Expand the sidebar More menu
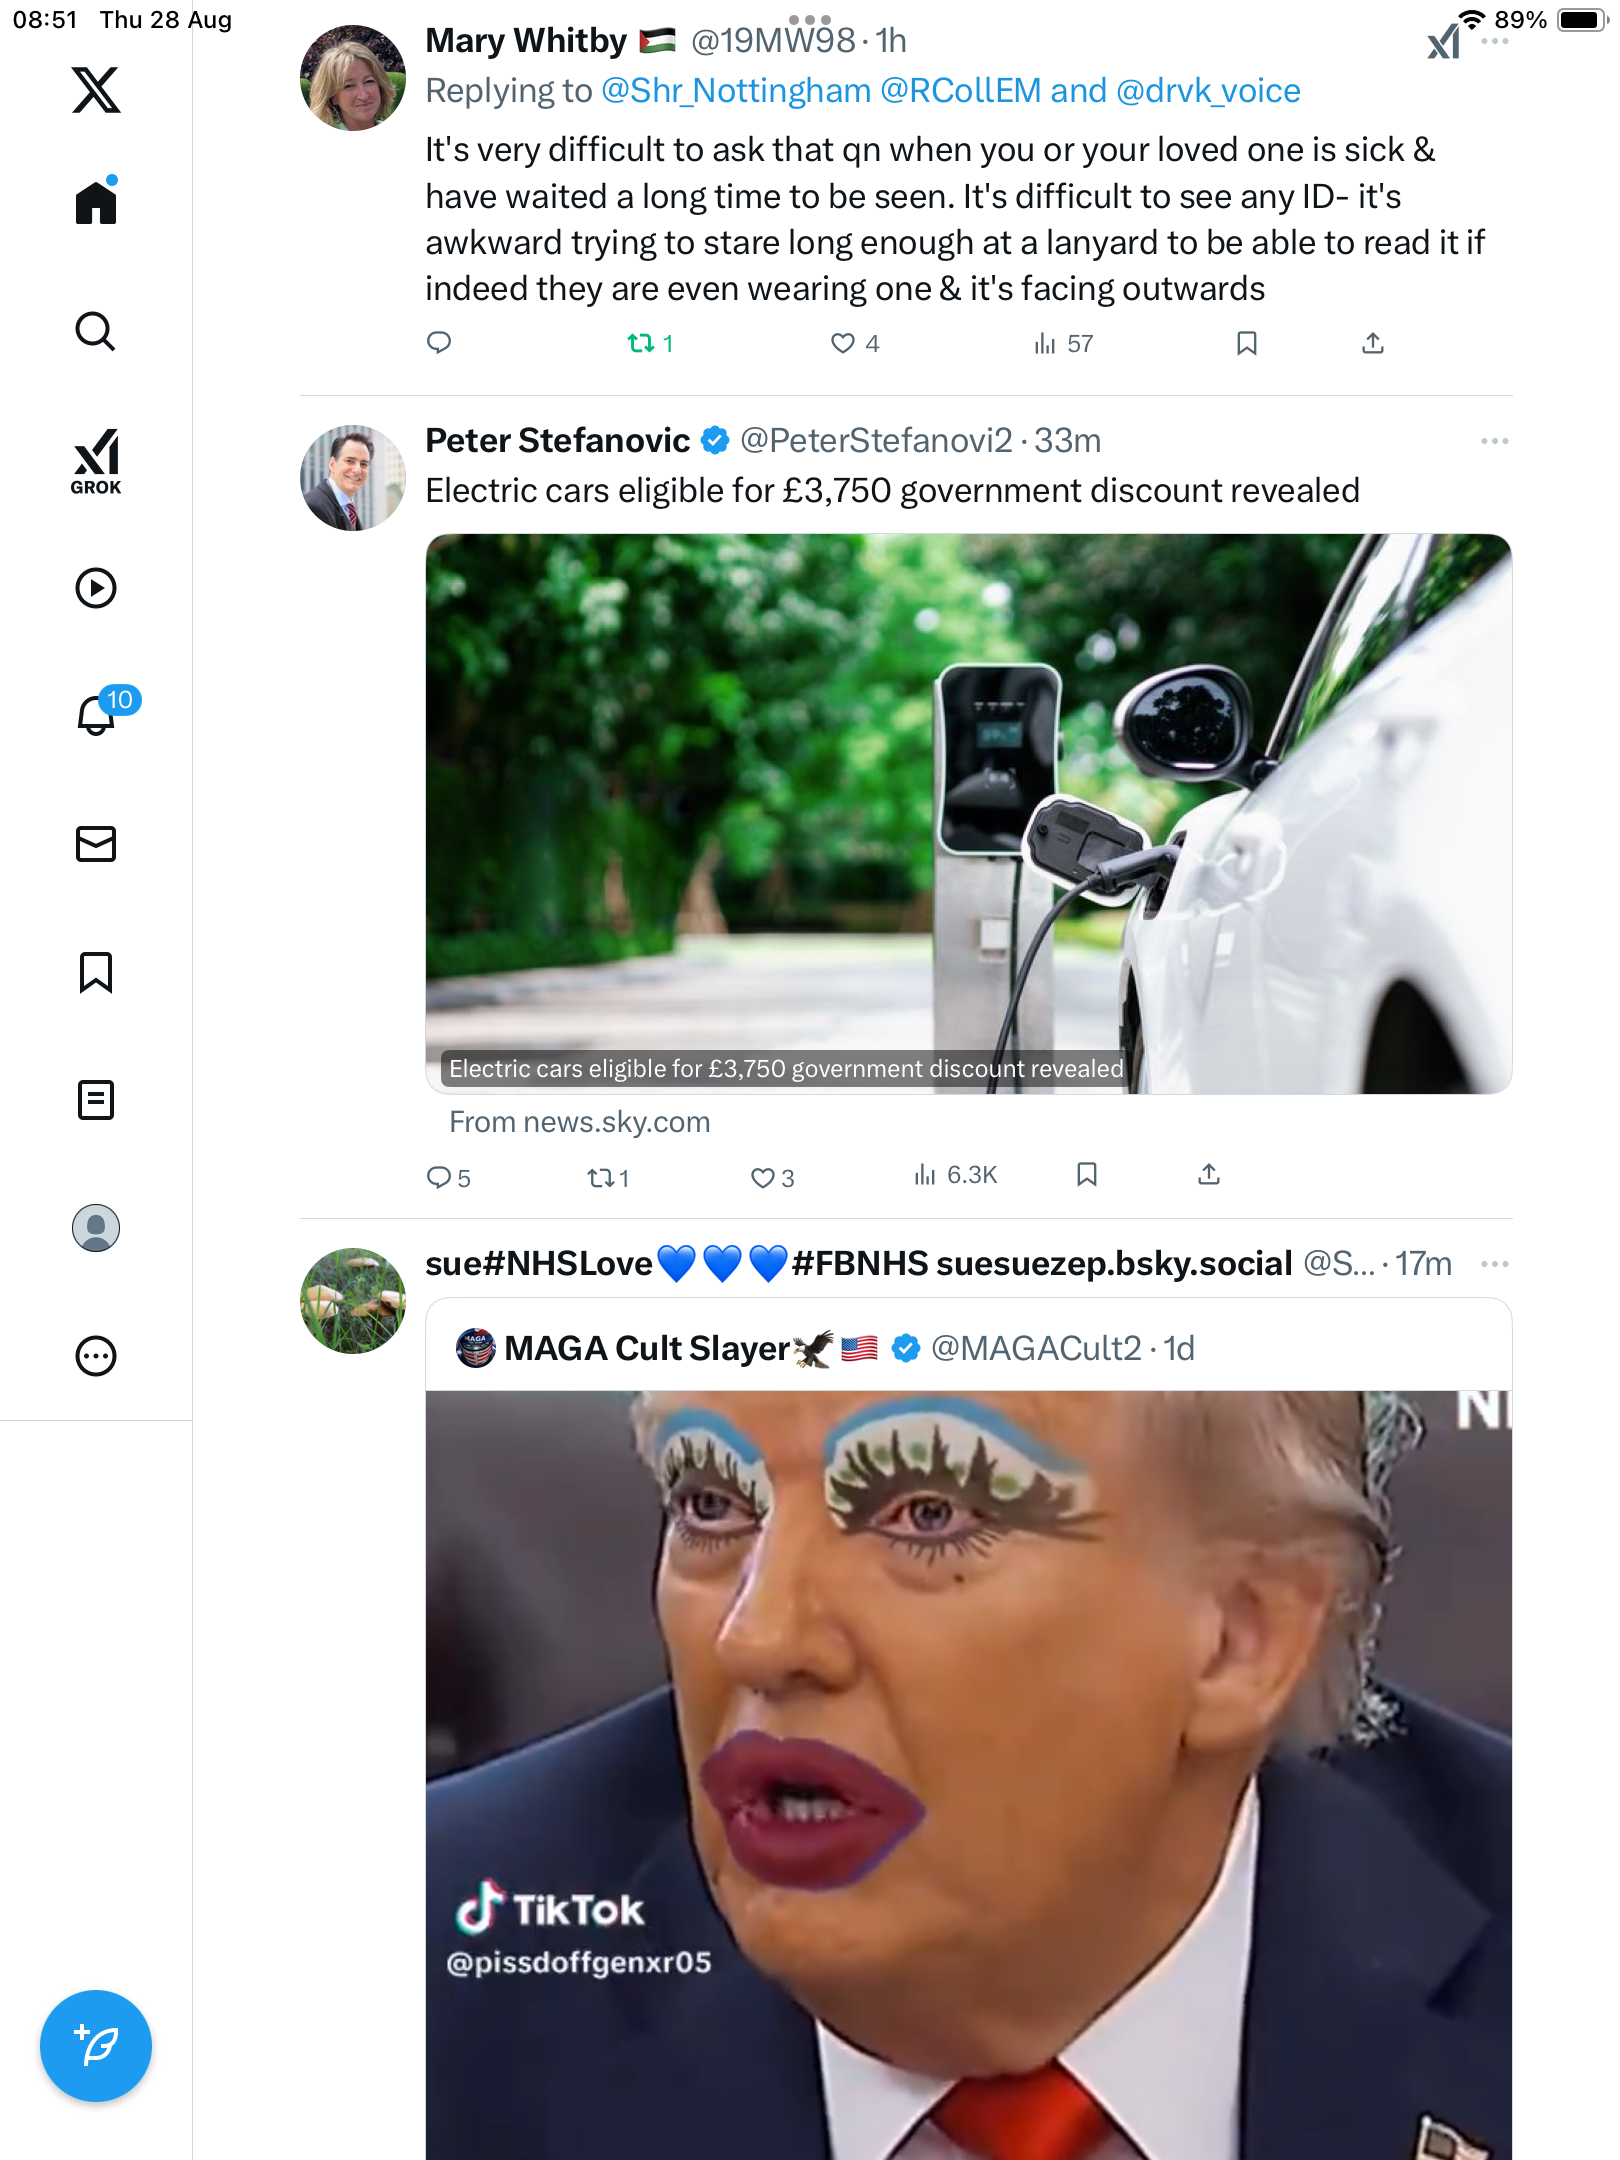 click(96, 1356)
